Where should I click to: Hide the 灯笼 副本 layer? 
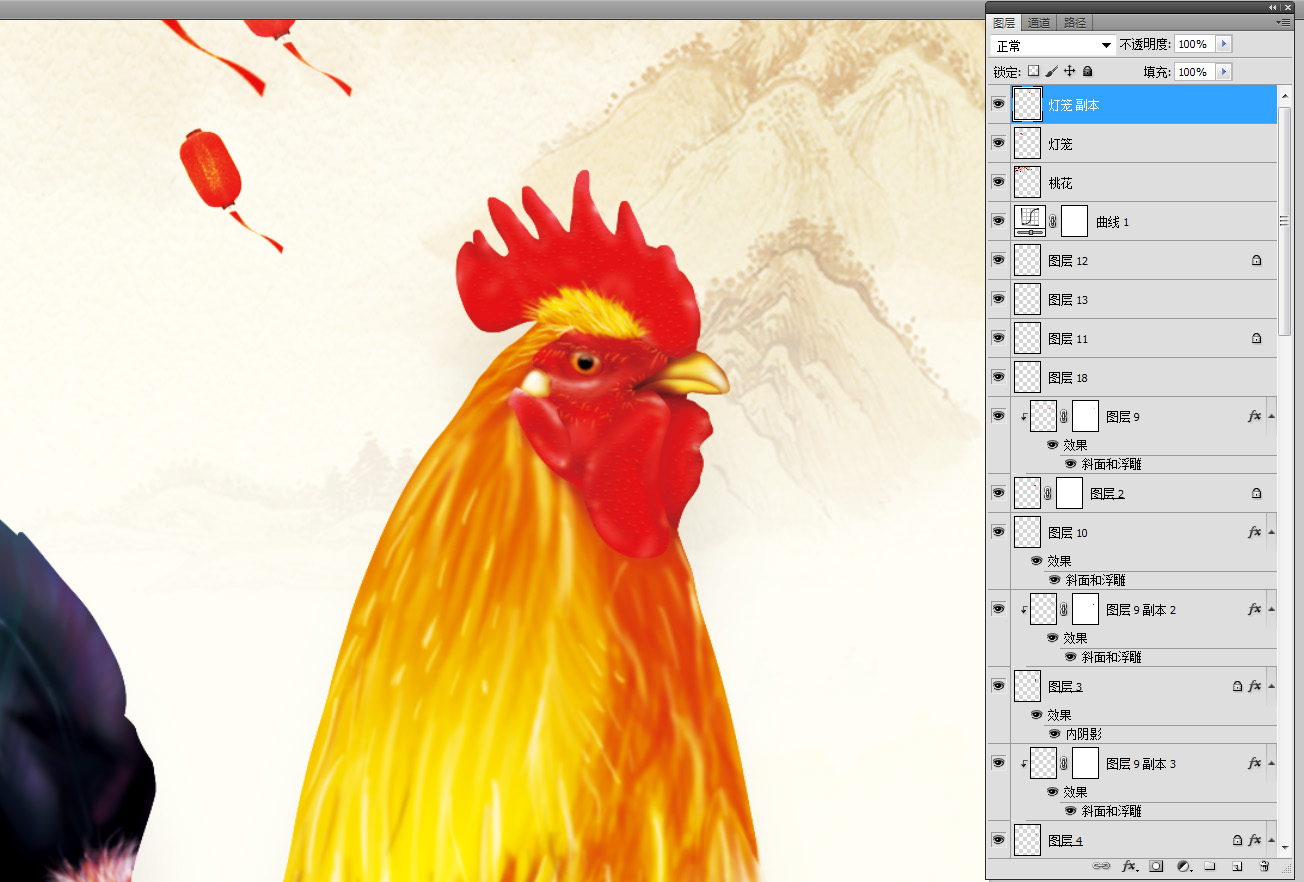click(998, 104)
